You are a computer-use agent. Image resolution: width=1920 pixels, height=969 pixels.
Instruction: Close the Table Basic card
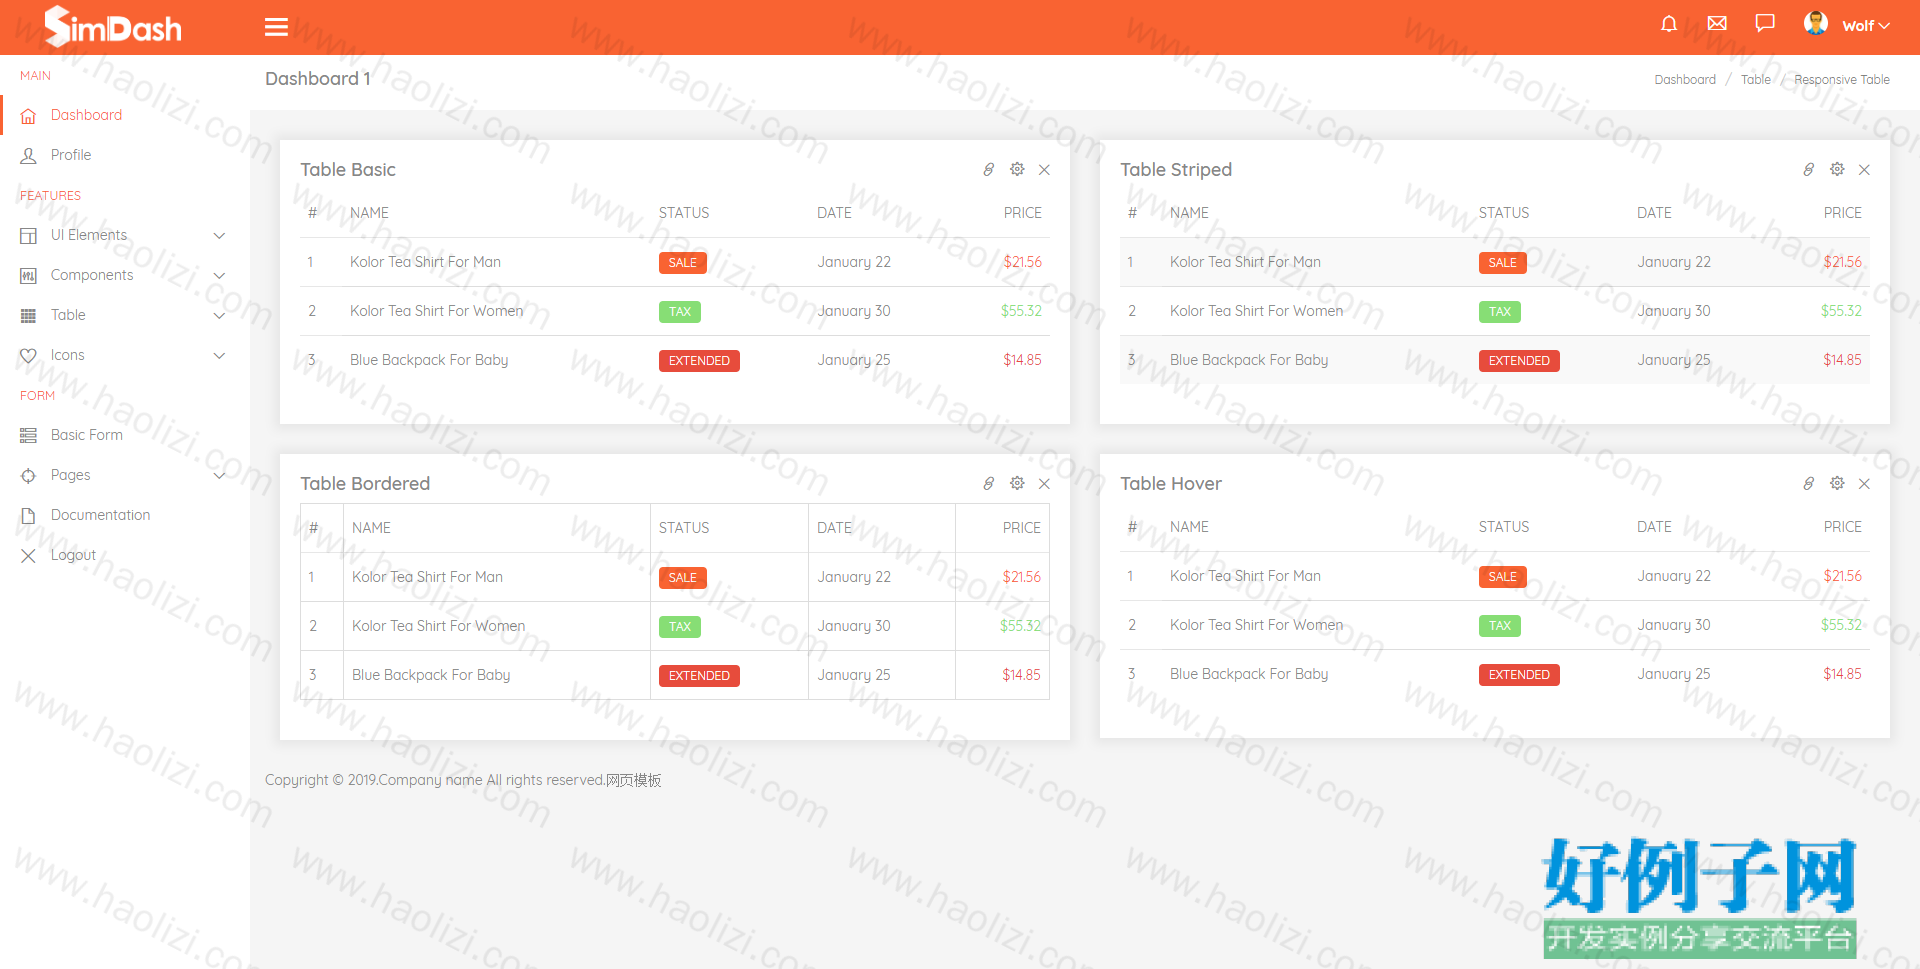pyautogui.click(x=1044, y=170)
